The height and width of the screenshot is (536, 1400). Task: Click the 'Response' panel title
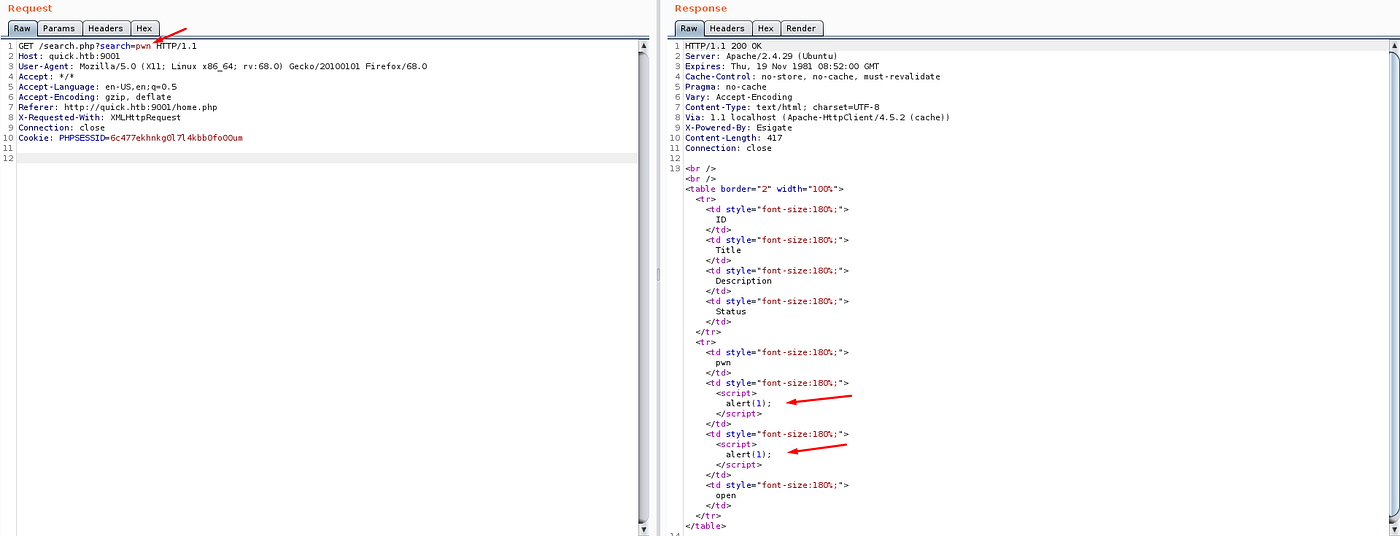pyautogui.click(x=701, y=8)
